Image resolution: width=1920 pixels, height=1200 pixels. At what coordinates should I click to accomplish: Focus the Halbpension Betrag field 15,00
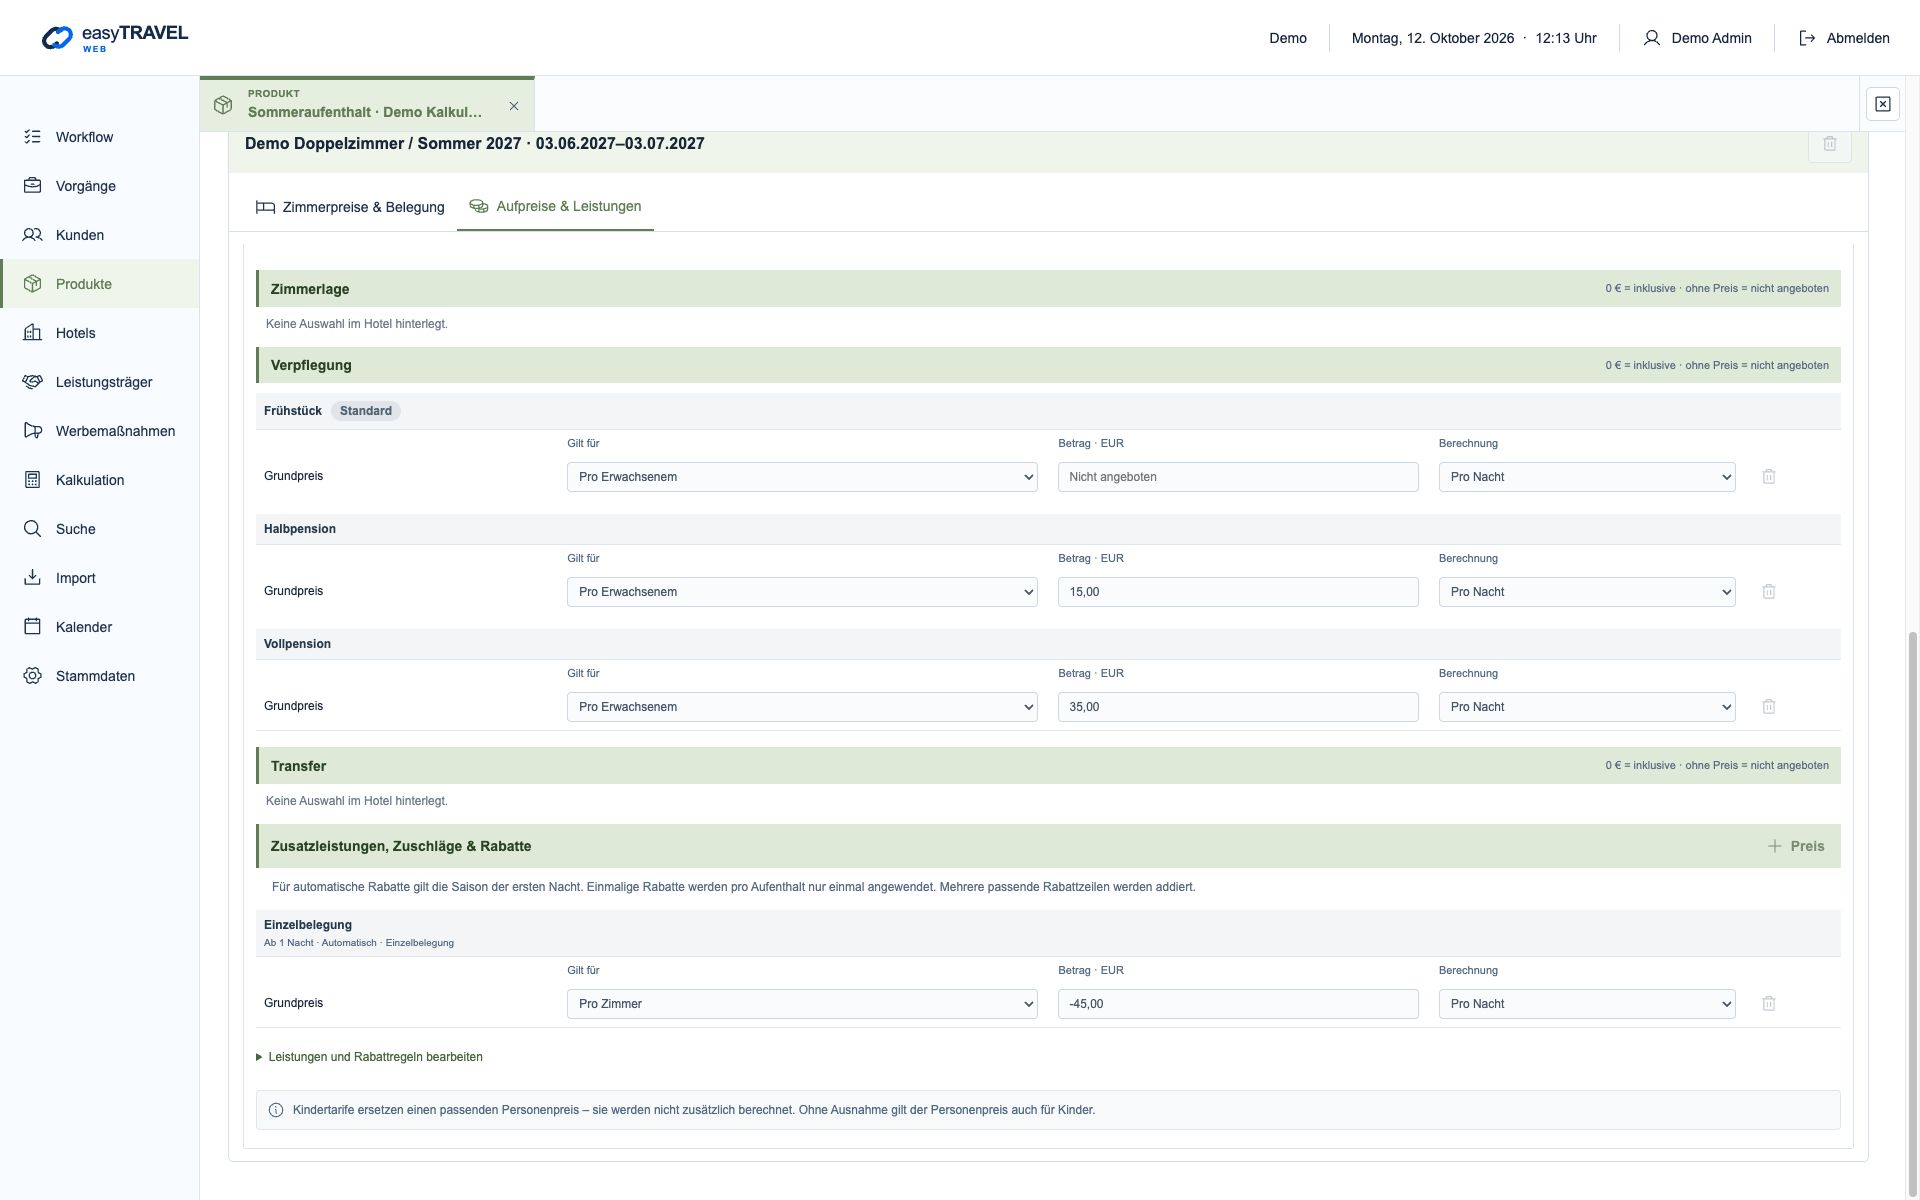coord(1238,592)
